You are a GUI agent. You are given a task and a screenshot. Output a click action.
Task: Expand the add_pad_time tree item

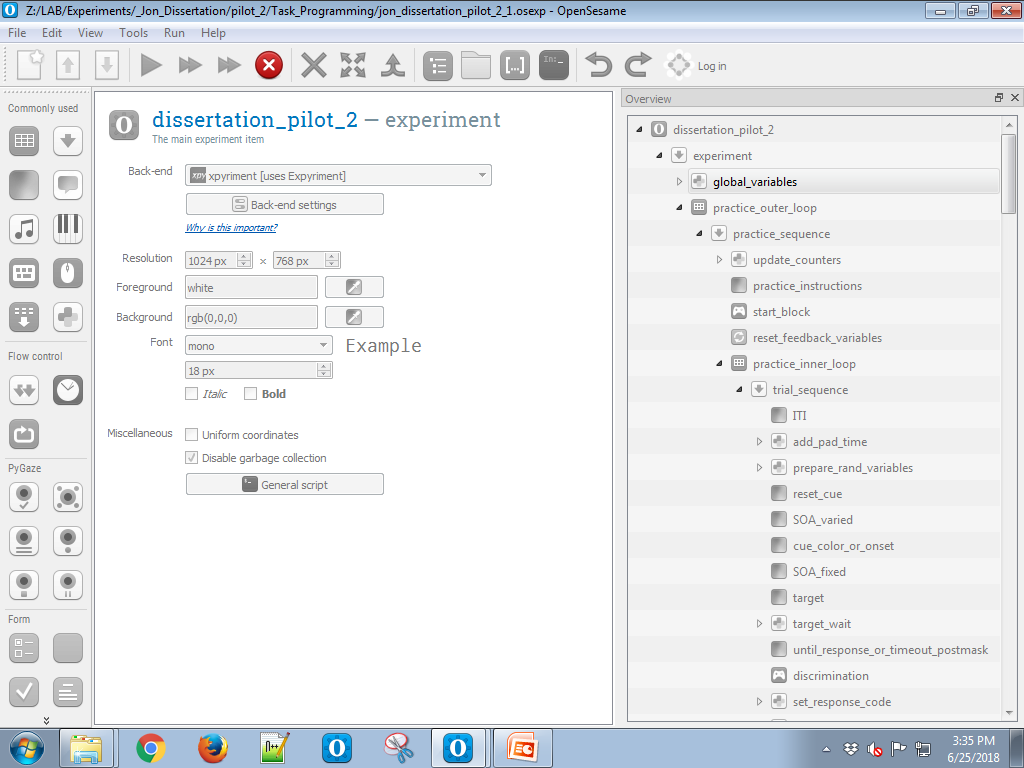[x=759, y=441]
